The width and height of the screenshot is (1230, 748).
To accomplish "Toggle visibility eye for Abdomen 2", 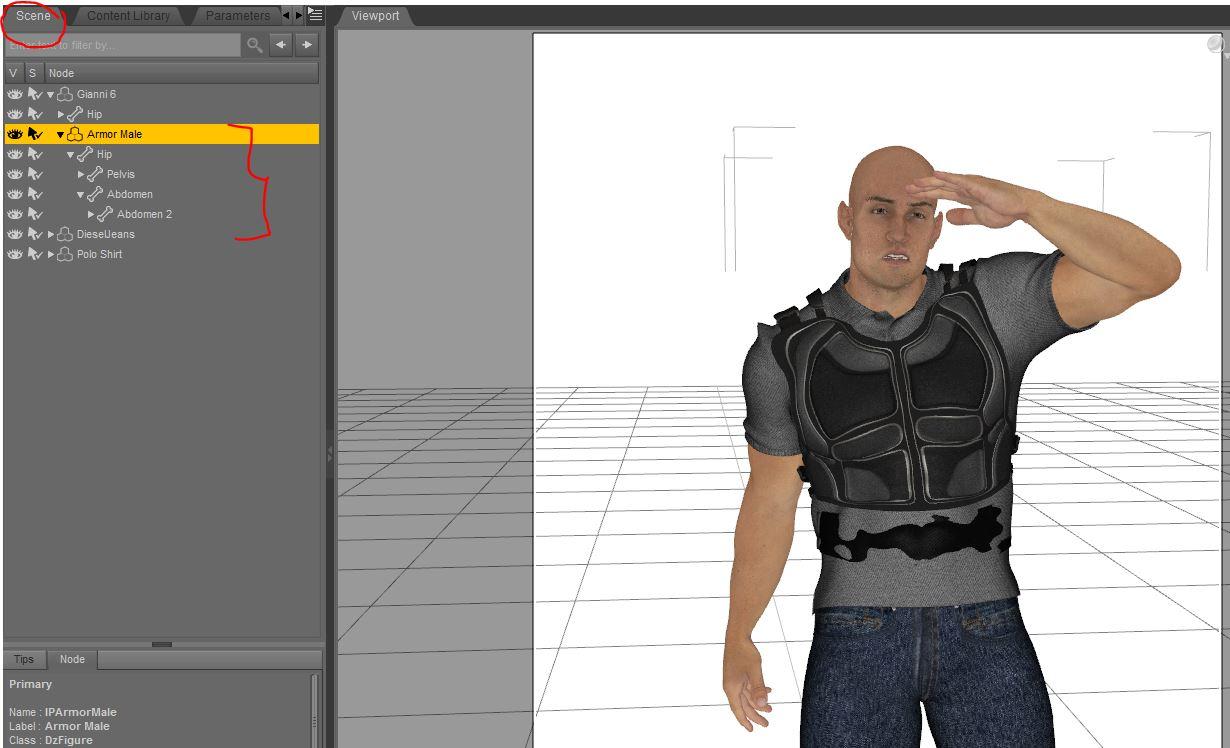I will pyautogui.click(x=14, y=214).
